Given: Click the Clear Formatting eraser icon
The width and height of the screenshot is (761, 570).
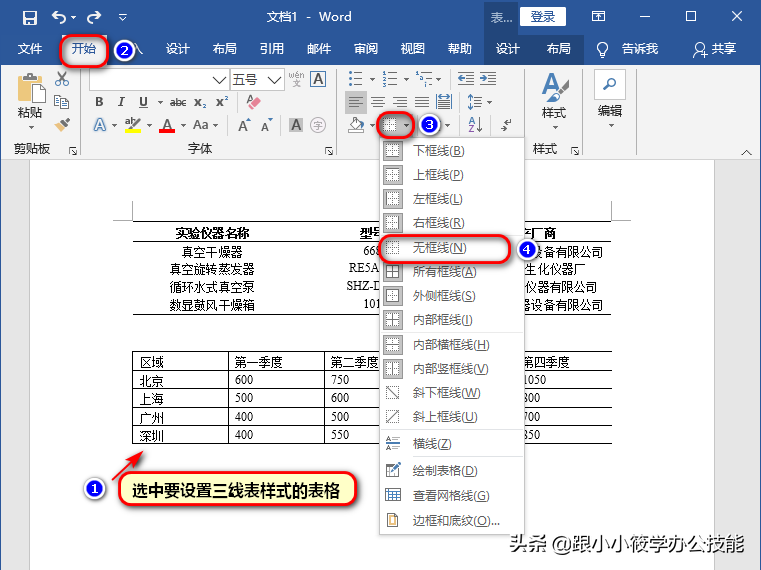Looking at the screenshot, I should tap(252, 102).
